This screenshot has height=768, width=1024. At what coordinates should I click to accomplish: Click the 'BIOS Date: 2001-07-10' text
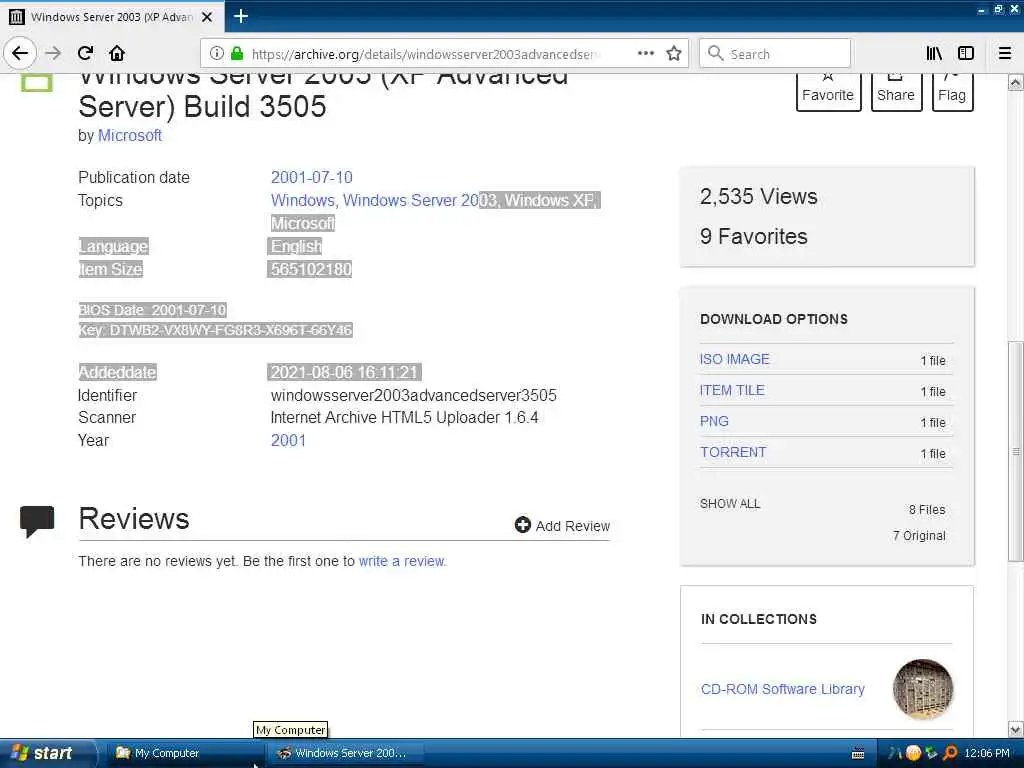pyautogui.click(x=152, y=310)
